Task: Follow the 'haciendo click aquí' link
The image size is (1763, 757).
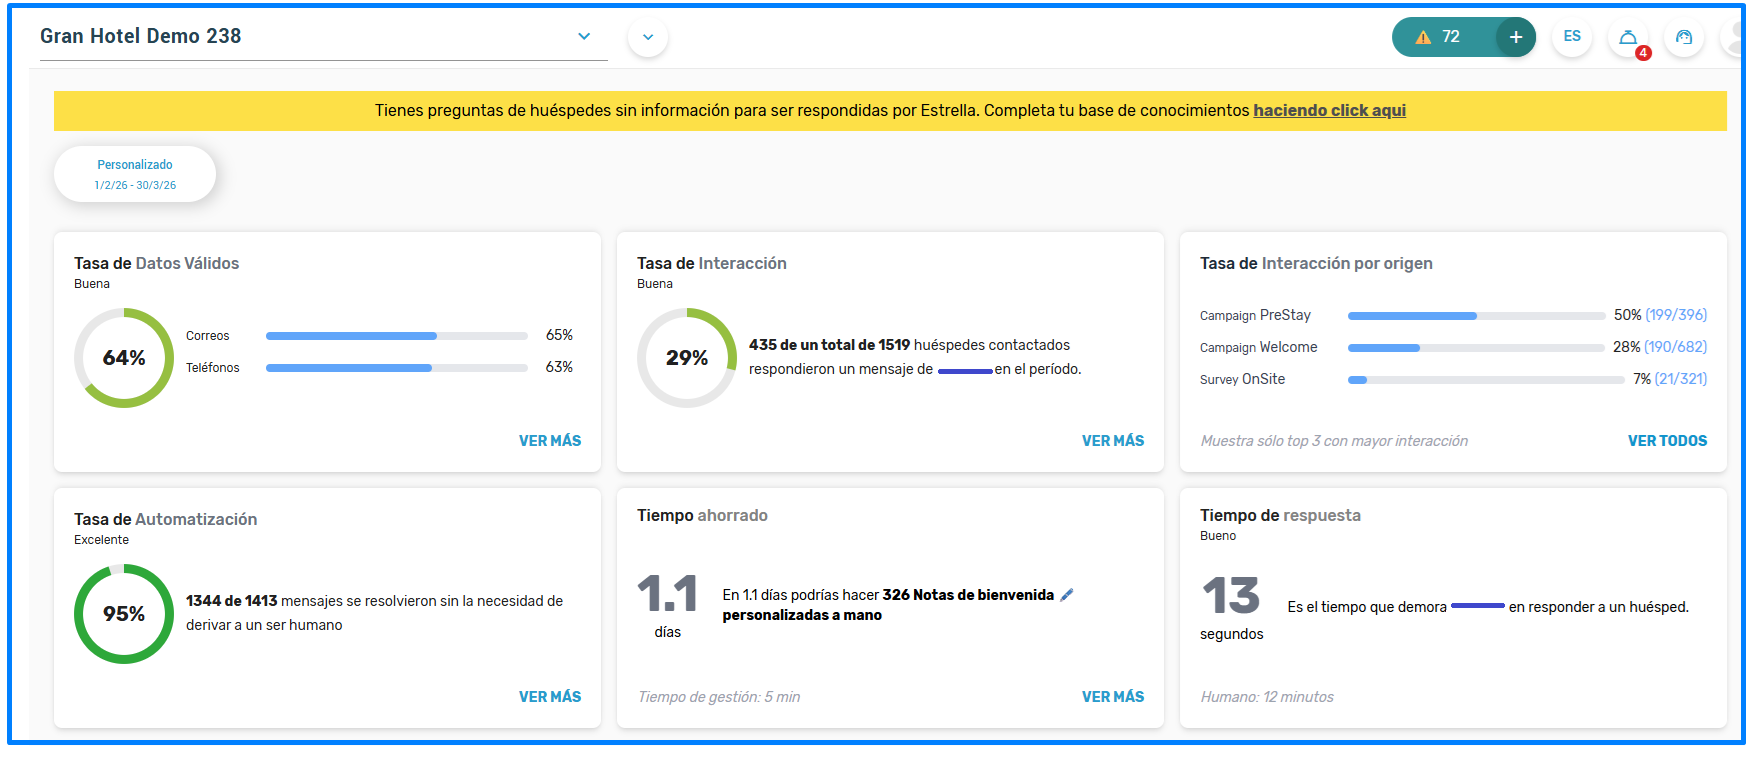Action: pyautogui.click(x=1329, y=111)
